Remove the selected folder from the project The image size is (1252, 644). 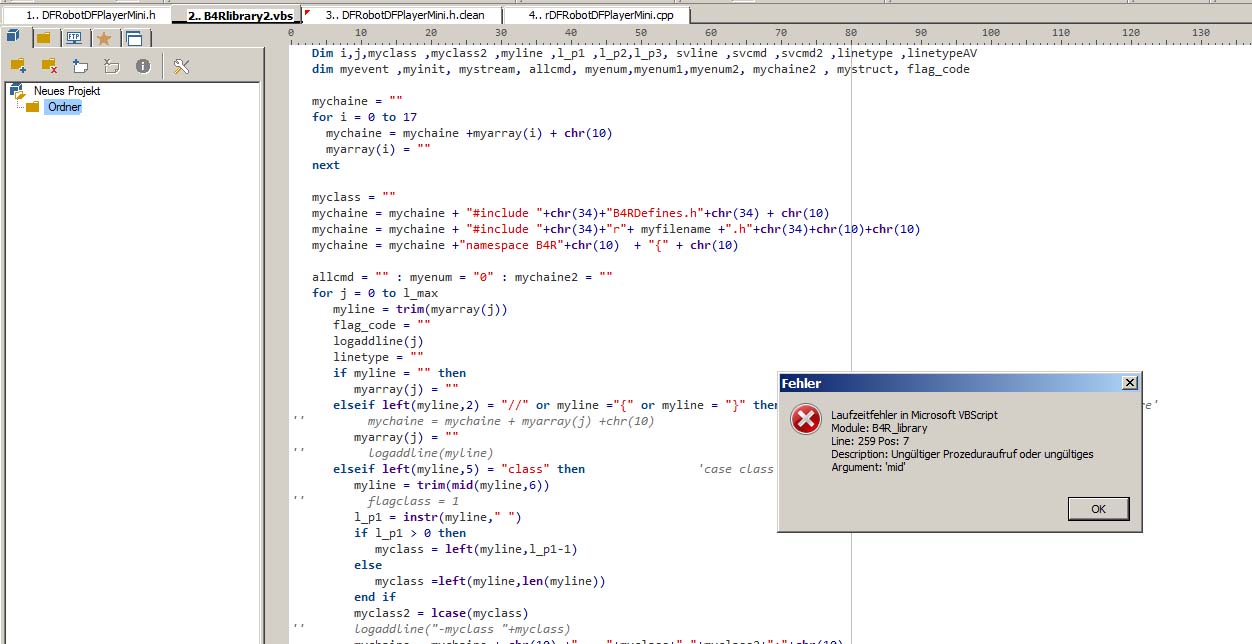(x=48, y=65)
